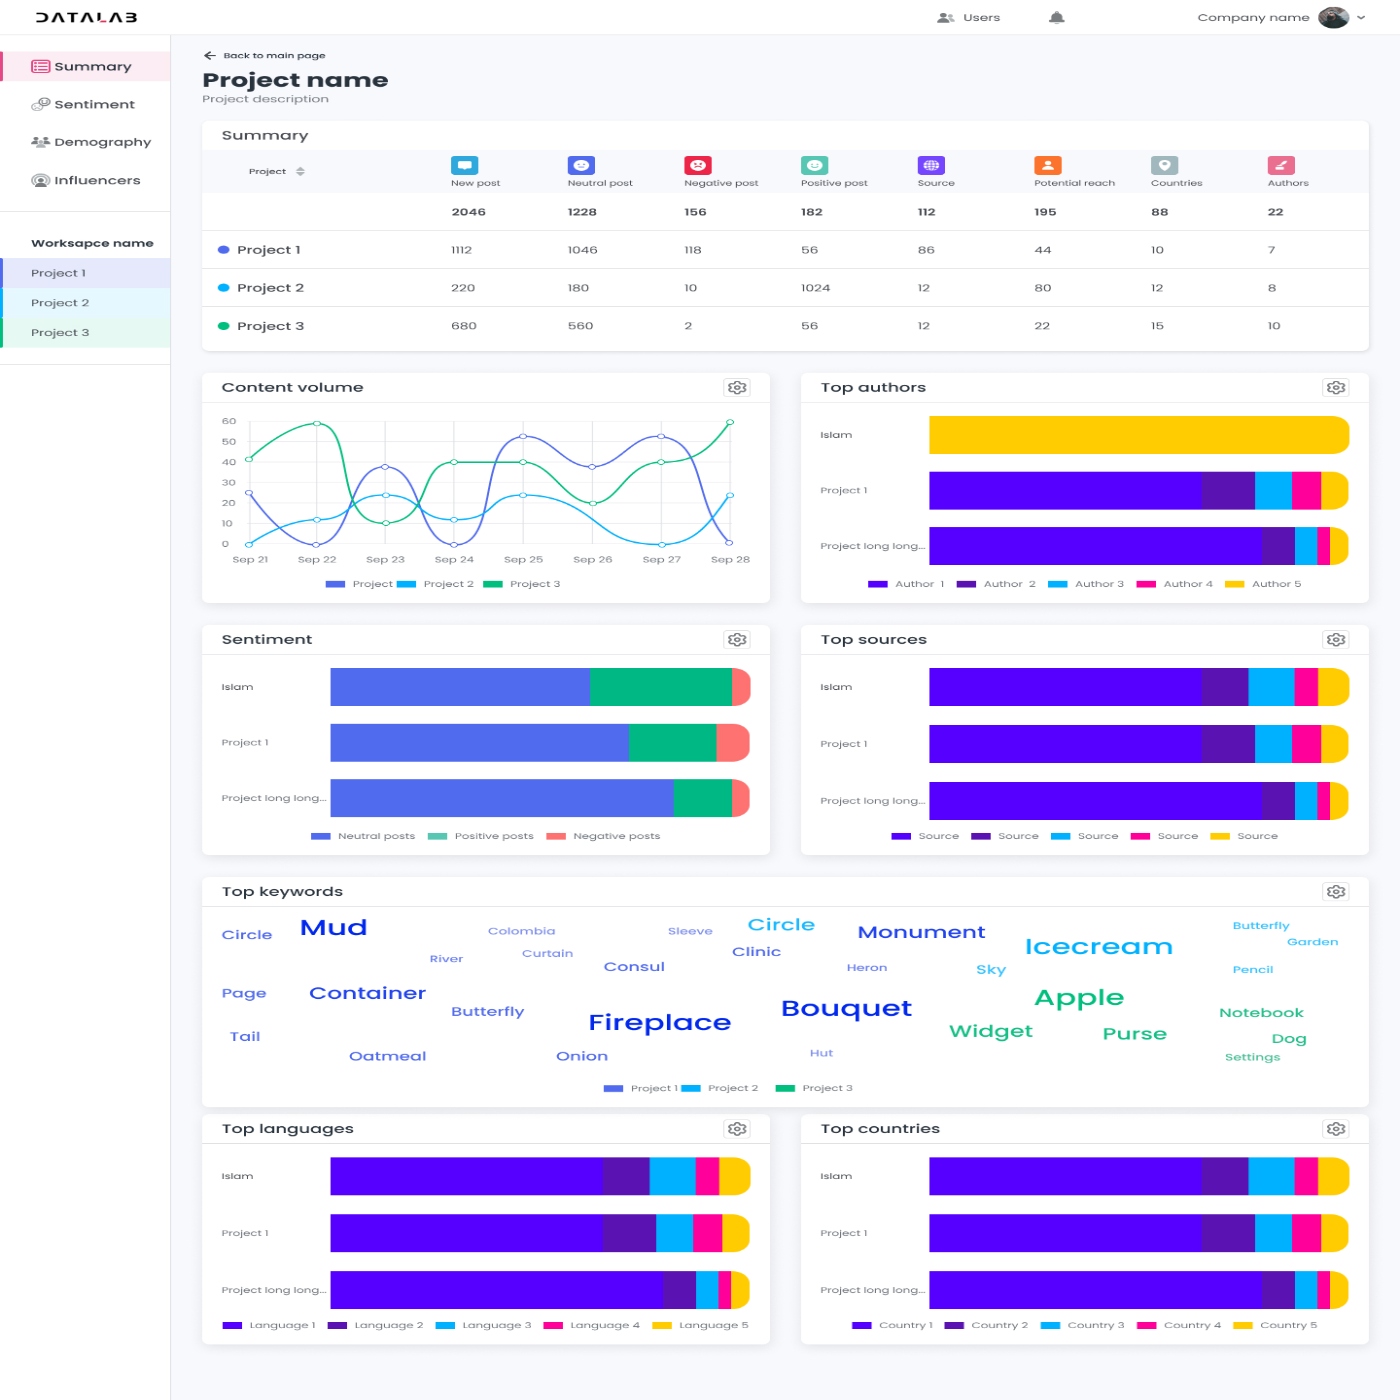Click keyword Widget in keyword cloud
This screenshot has width=1400, height=1400.
(x=990, y=1031)
